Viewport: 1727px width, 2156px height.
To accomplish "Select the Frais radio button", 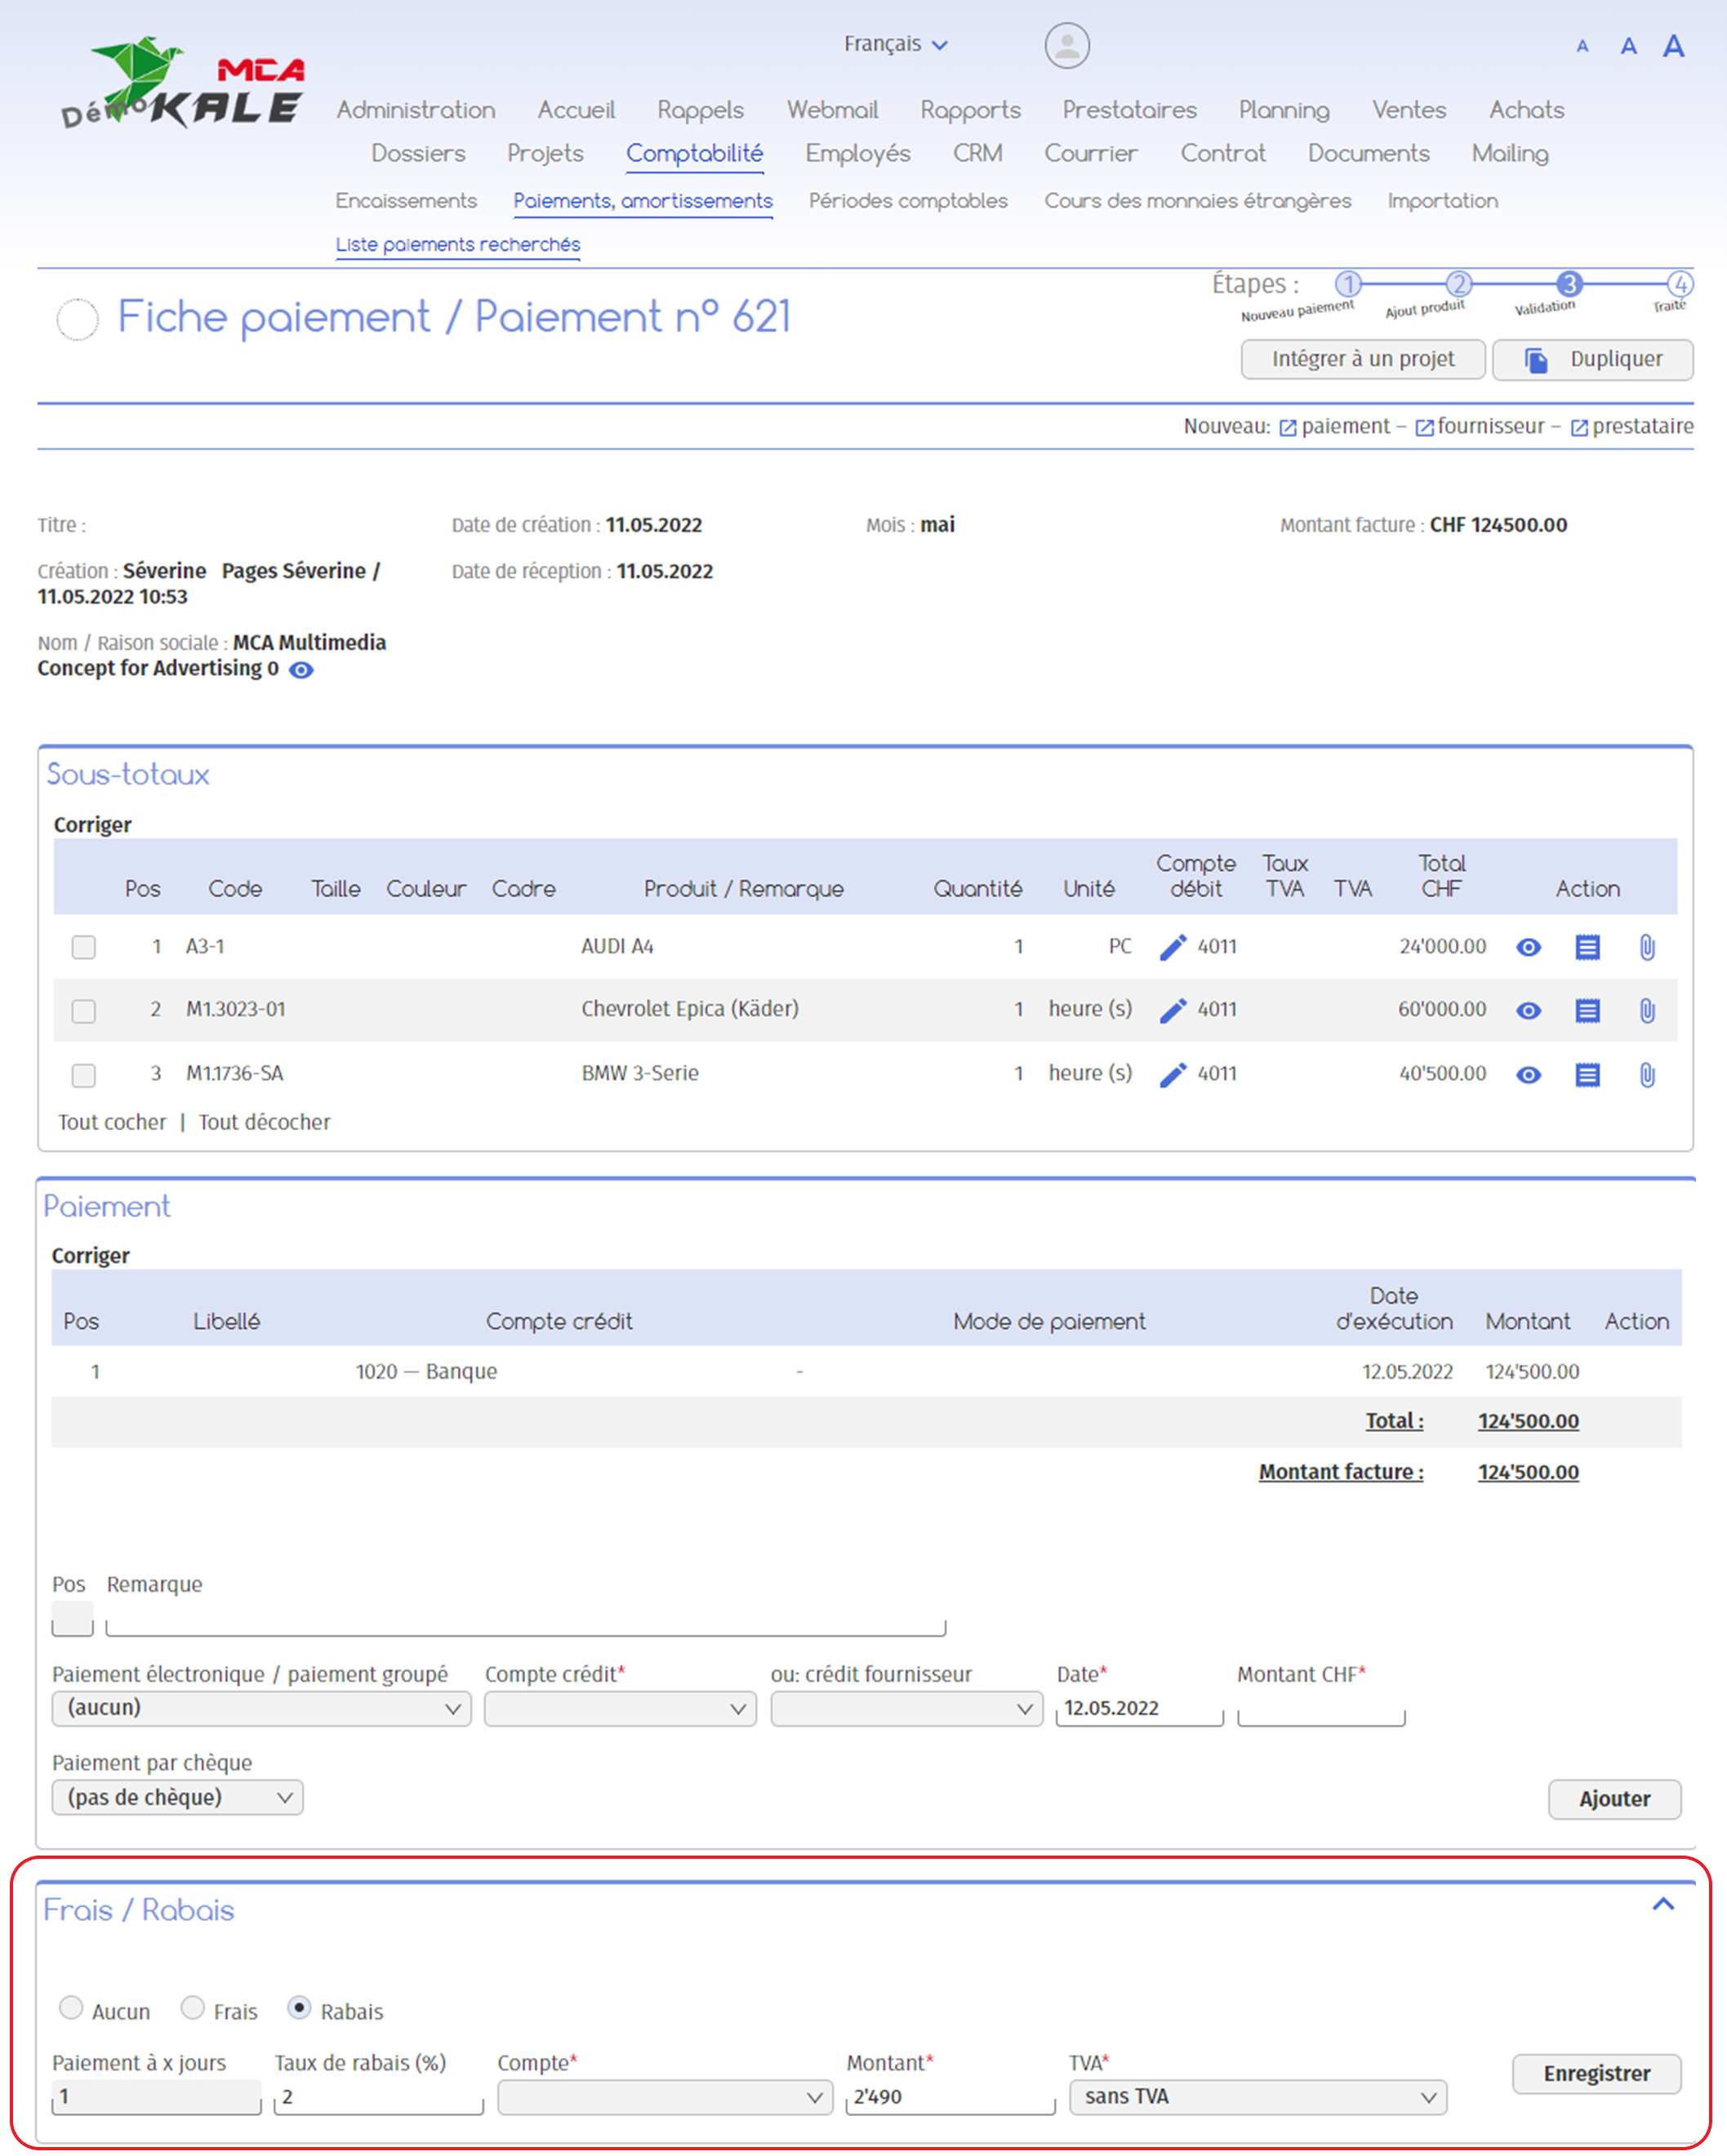I will (x=193, y=2007).
